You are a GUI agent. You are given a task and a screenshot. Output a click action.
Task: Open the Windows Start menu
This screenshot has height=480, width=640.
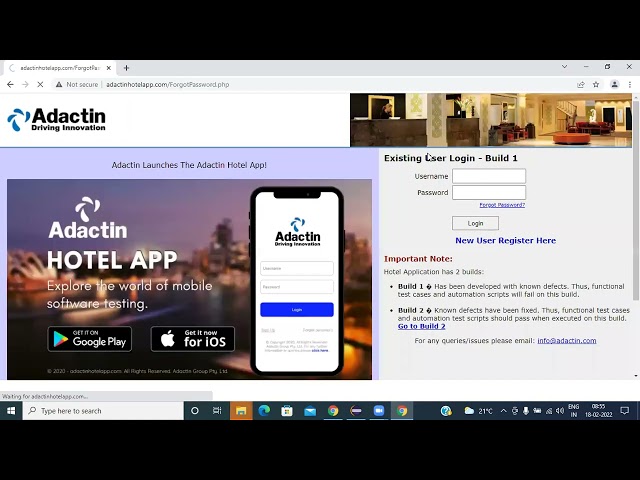pos(11,411)
